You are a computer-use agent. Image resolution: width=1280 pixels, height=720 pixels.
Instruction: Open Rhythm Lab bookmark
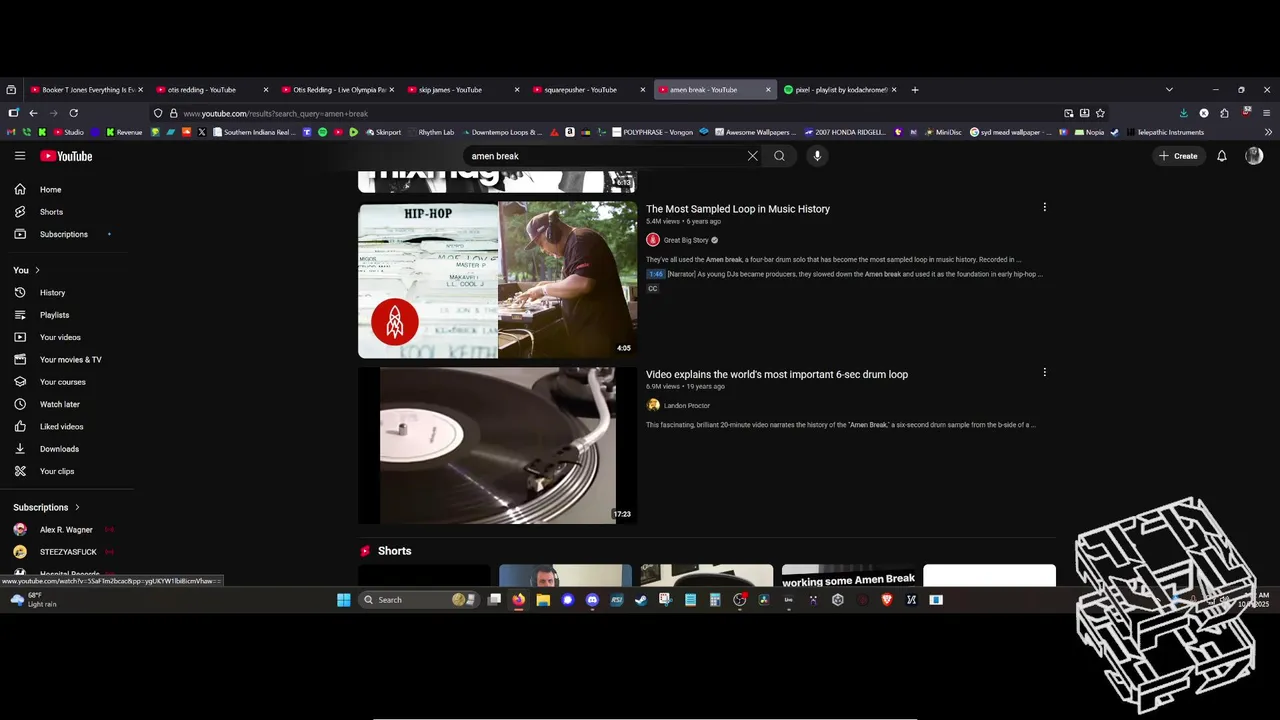click(x=431, y=132)
